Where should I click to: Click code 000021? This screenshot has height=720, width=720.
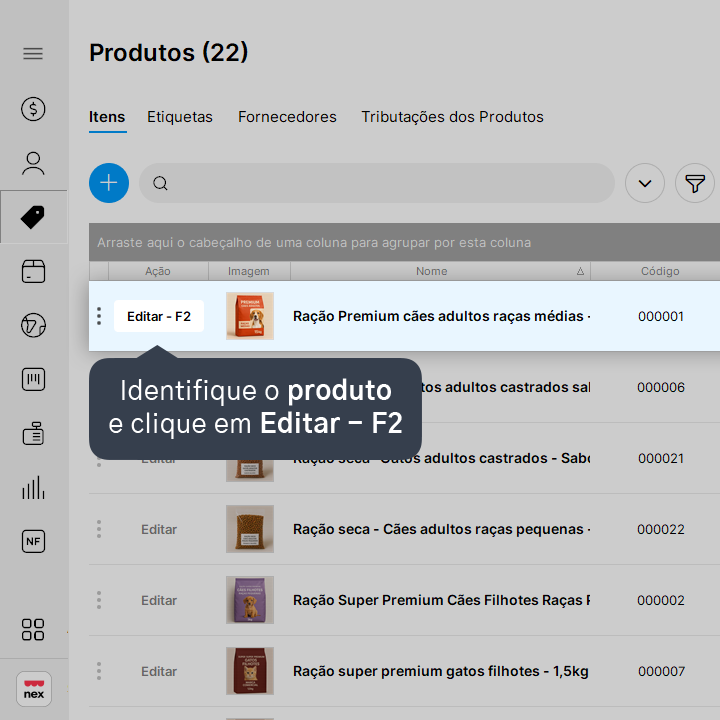(661, 458)
